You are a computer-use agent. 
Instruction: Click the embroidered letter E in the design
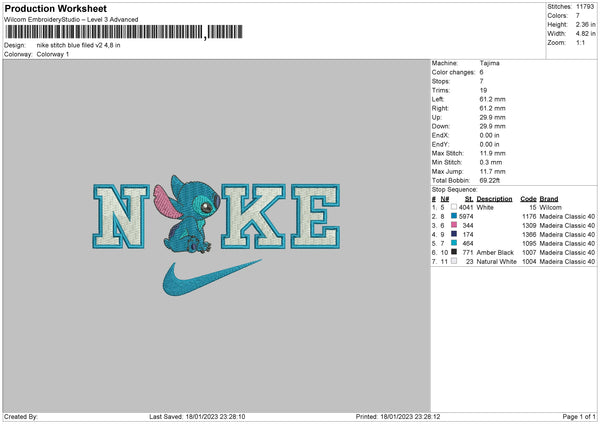pyautogui.click(x=316, y=216)
